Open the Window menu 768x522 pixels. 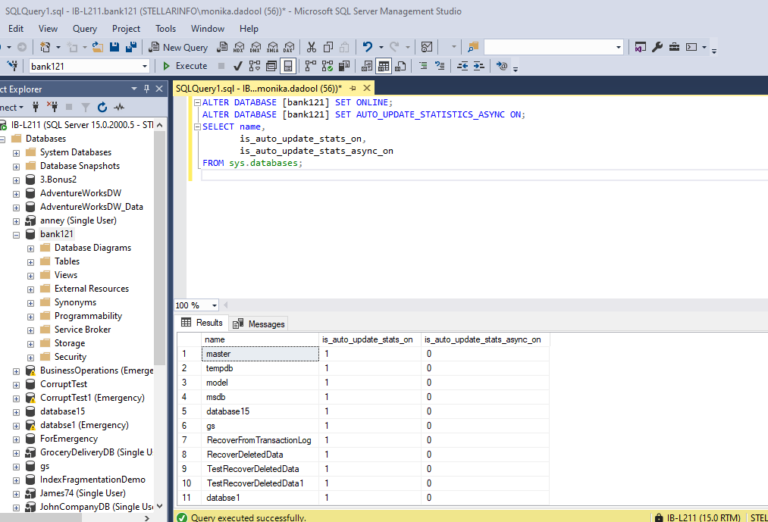pyautogui.click(x=208, y=28)
